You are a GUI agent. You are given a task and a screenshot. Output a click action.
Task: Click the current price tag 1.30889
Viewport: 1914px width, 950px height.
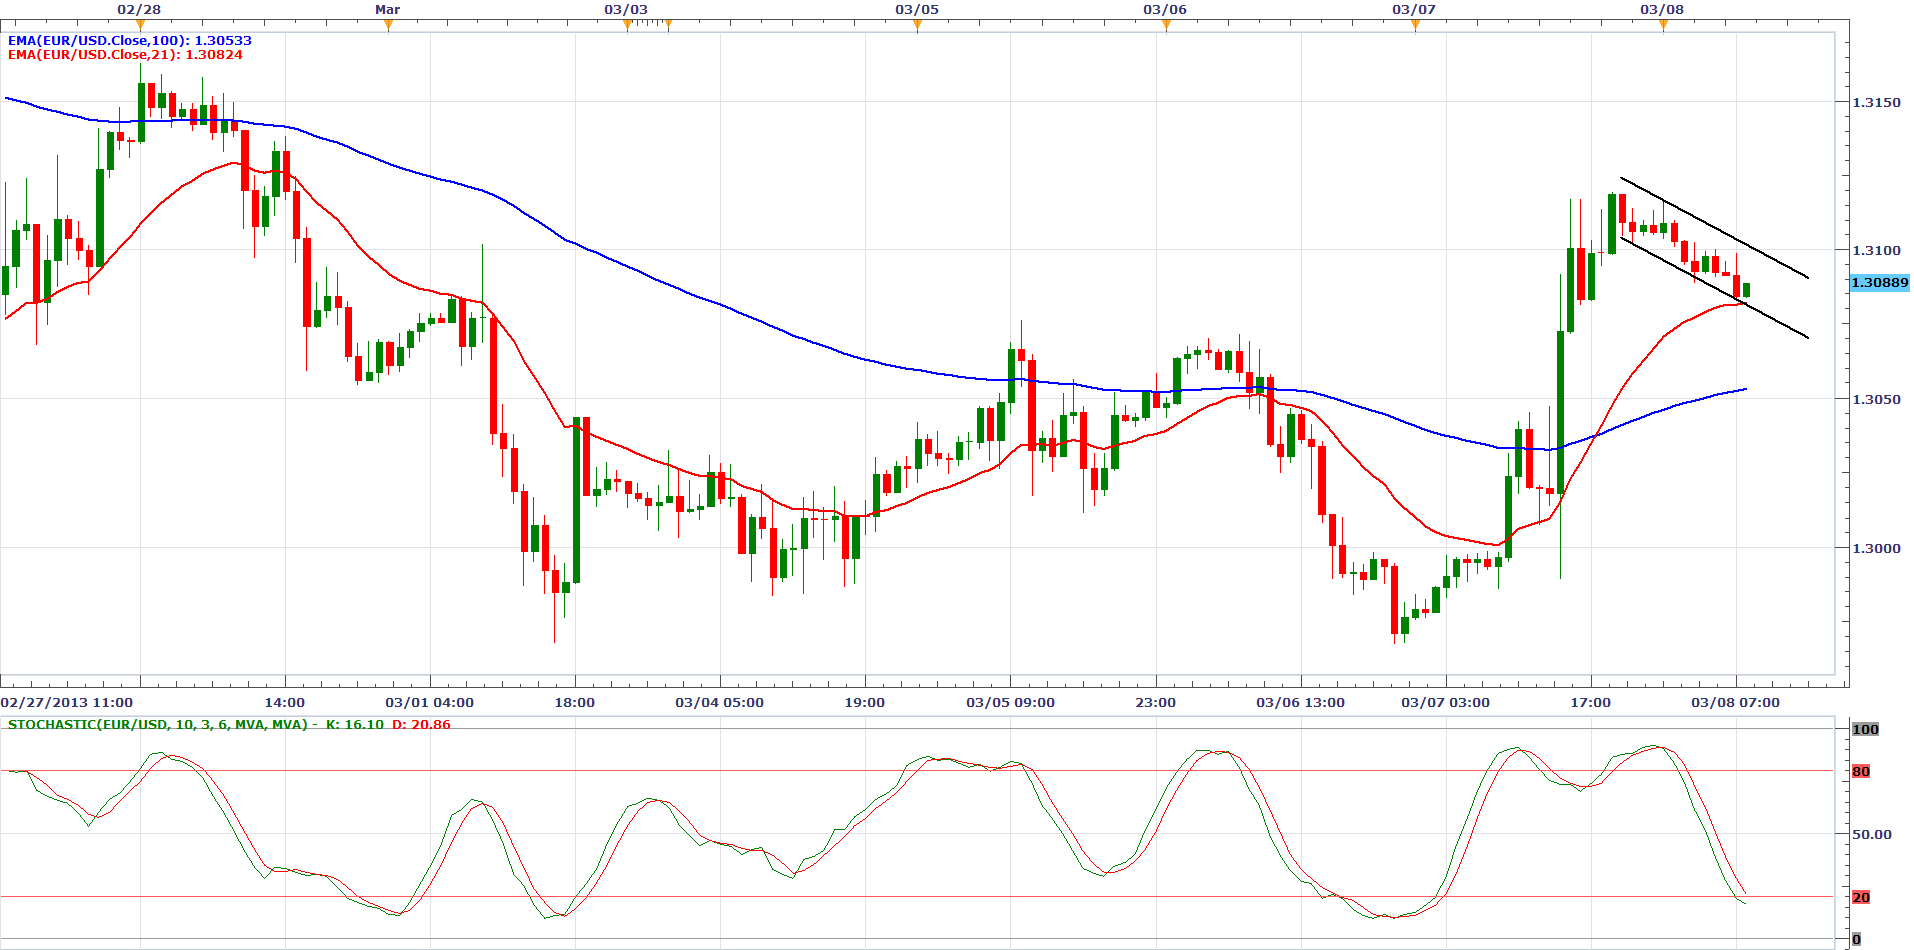point(1879,283)
